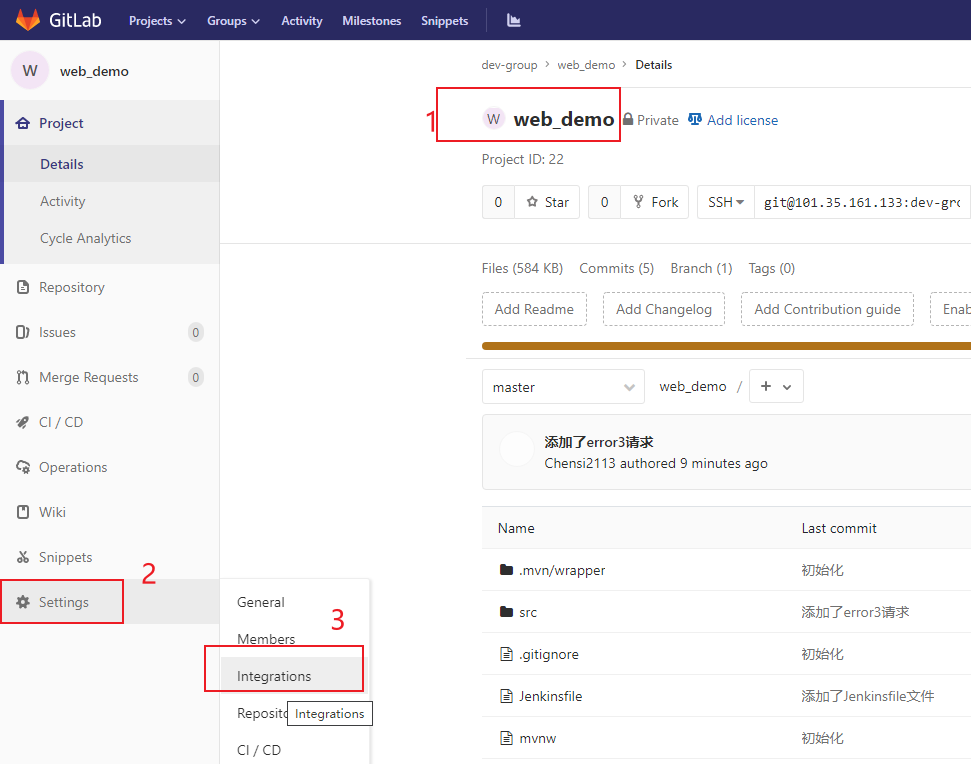Open the 添加了error3请求 commit title
This screenshot has width=971, height=764.
pyautogui.click(x=598, y=442)
